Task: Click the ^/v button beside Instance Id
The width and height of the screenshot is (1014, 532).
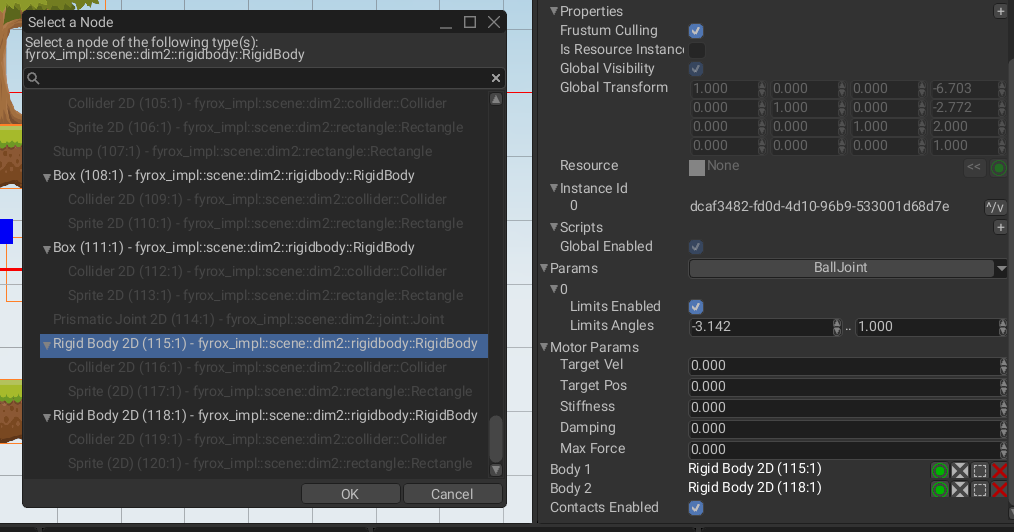Action: (x=995, y=207)
